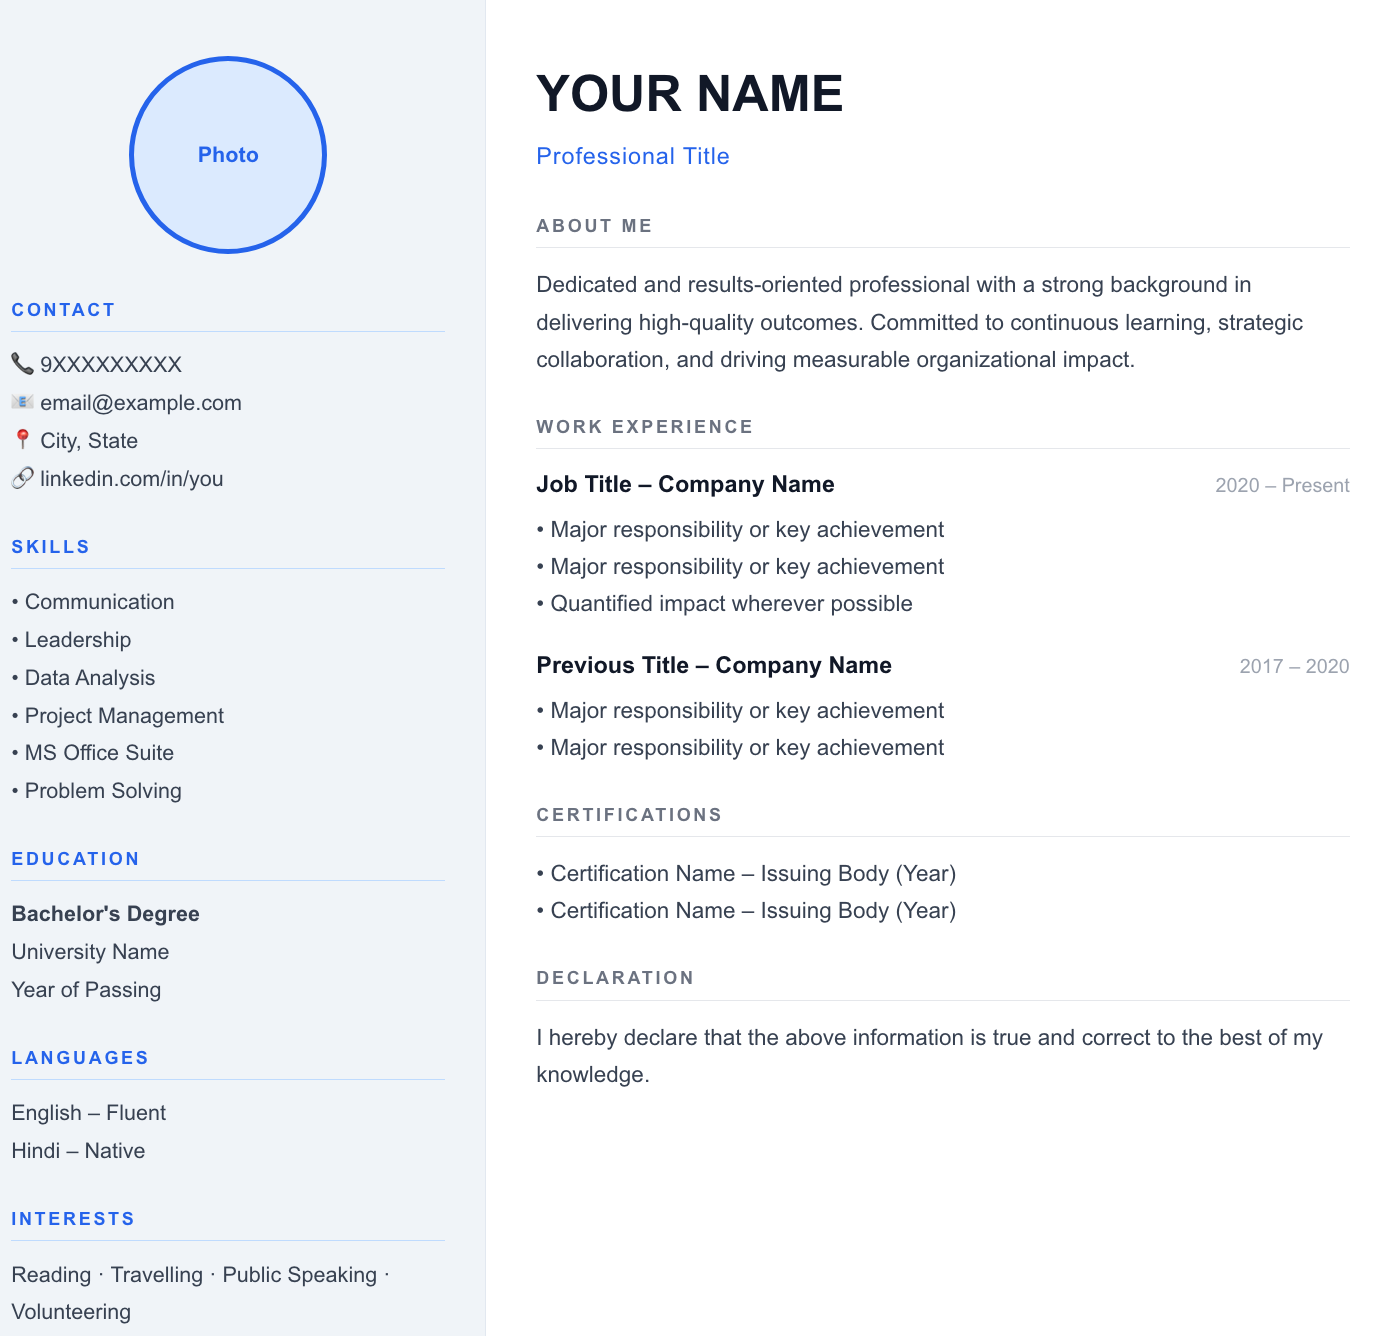Click the Reading interest

[x=52, y=1275]
